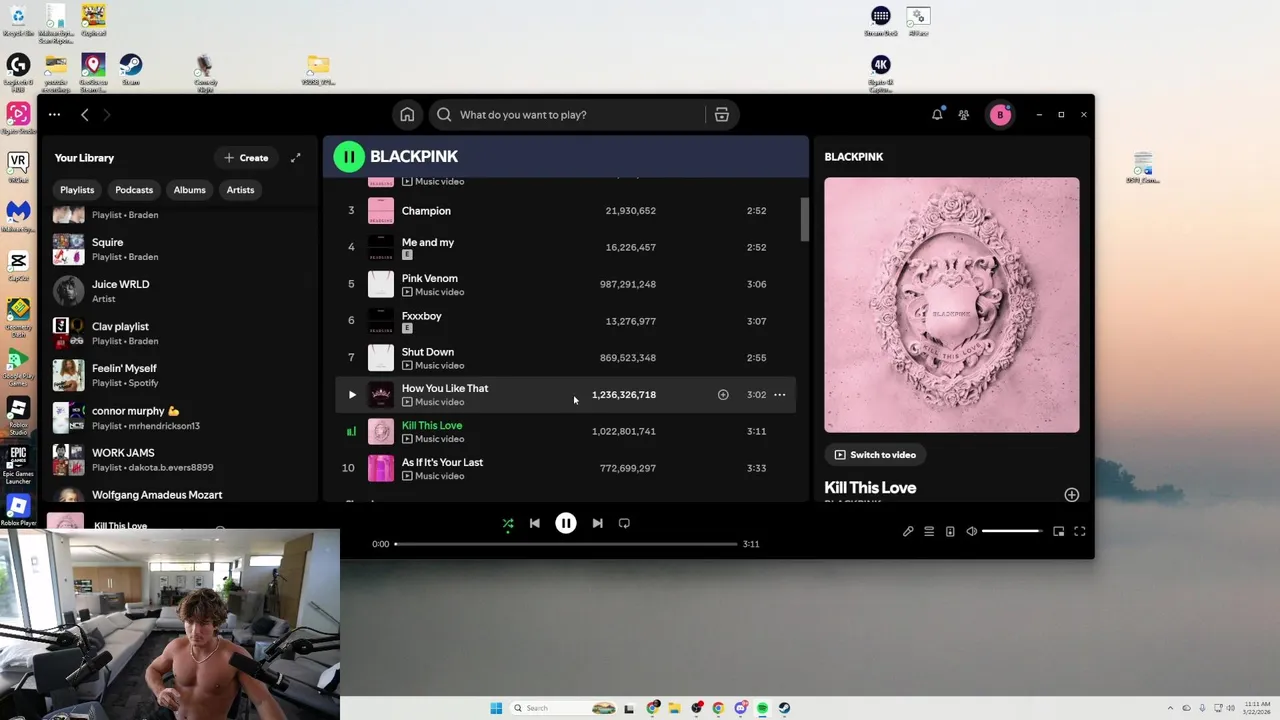Select the Fxxxboy track
The height and width of the screenshot is (720, 1280).
[566, 321]
